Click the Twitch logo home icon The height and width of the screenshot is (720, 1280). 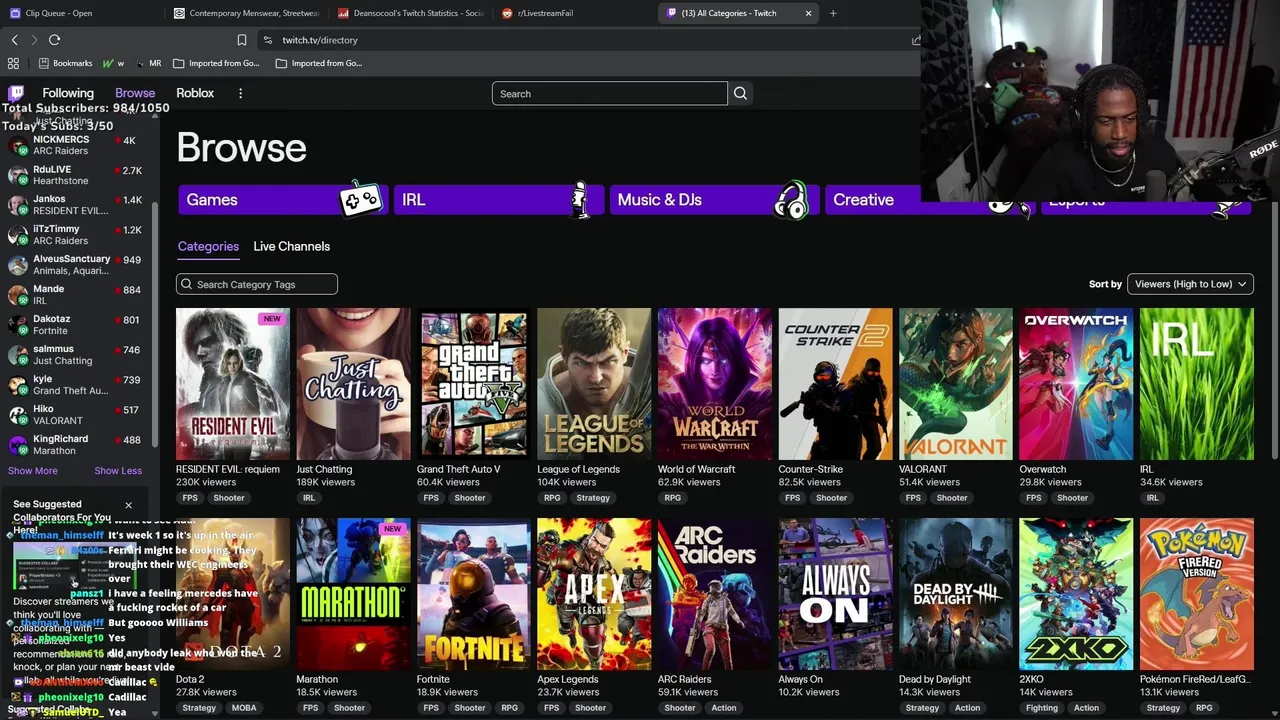point(16,93)
